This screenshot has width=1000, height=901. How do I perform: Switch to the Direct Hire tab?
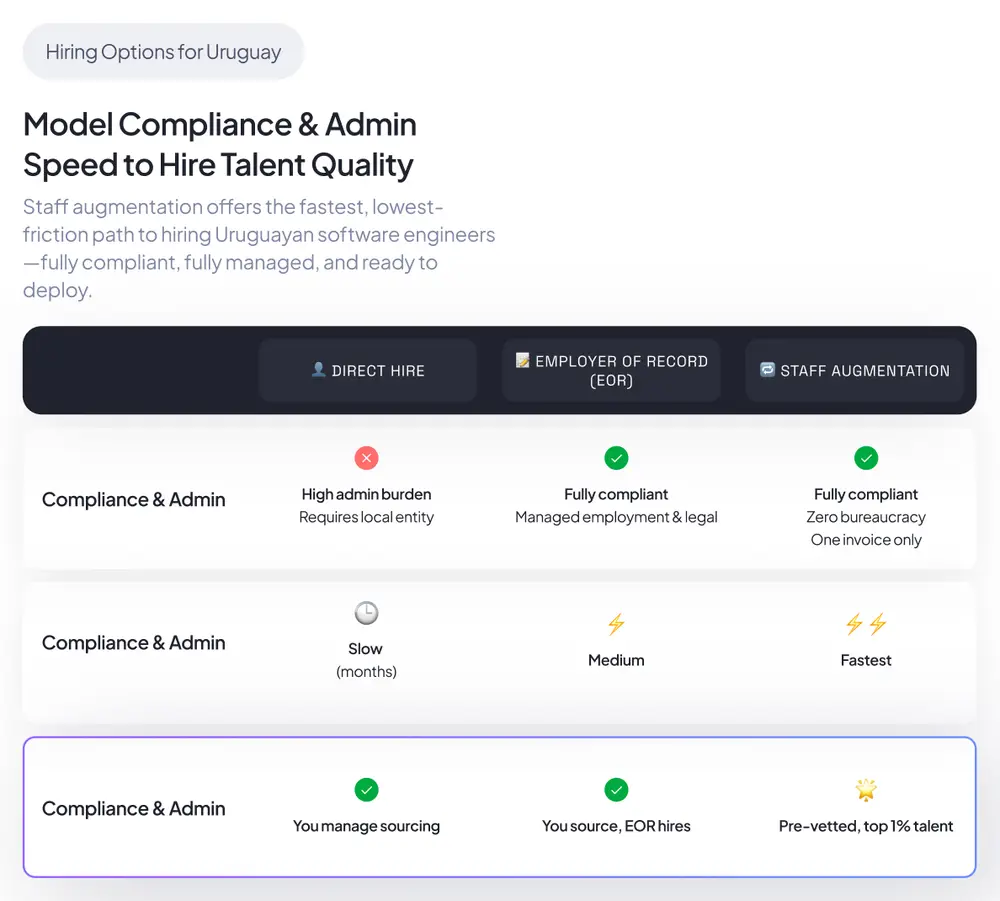point(368,369)
